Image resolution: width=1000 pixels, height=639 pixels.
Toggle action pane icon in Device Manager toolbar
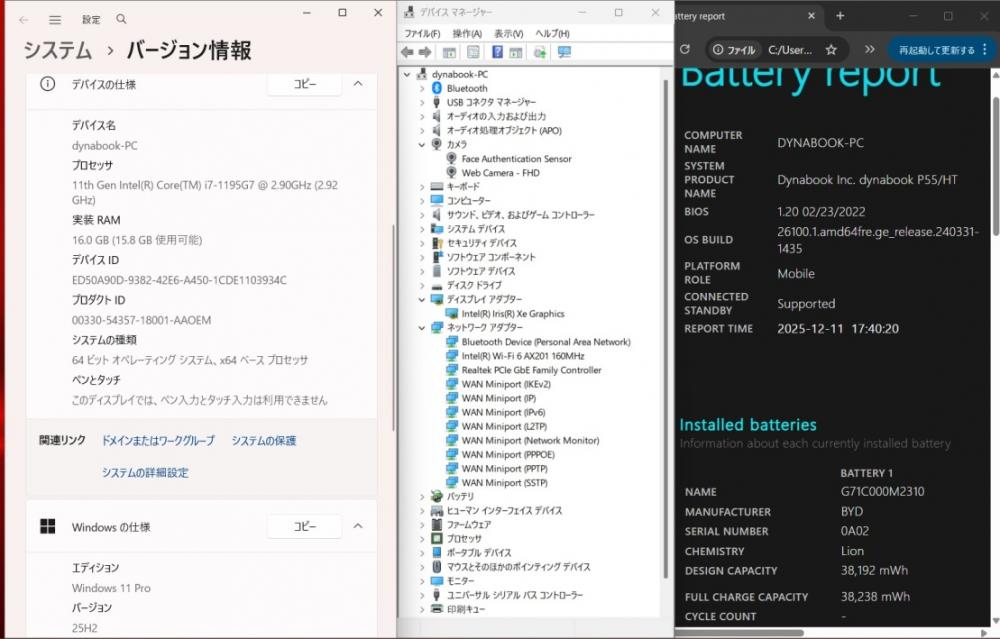[x=515, y=52]
